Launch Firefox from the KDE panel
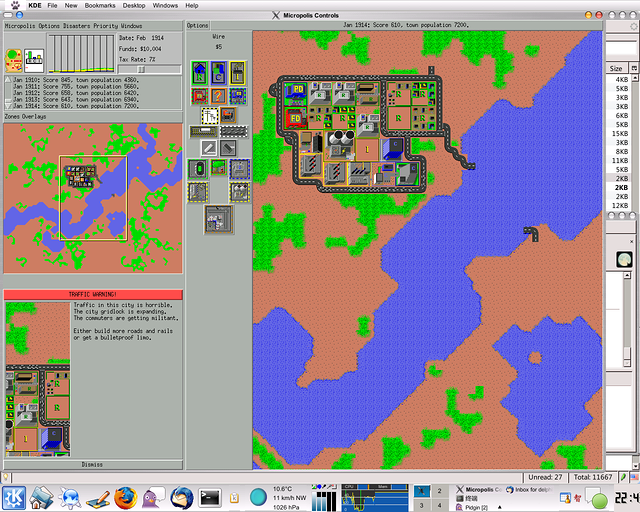The image size is (640, 512). (x=124, y=497)
